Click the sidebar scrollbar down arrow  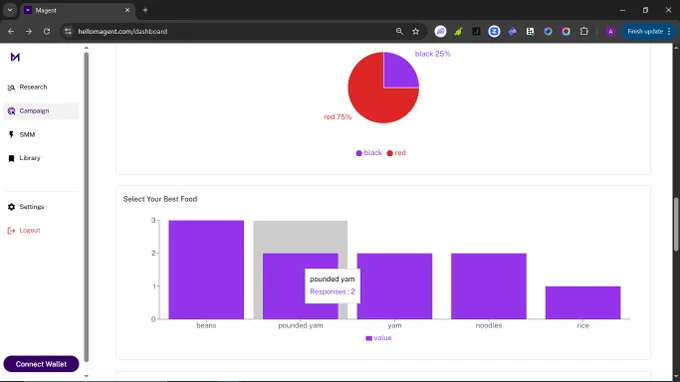click(86, 376)
